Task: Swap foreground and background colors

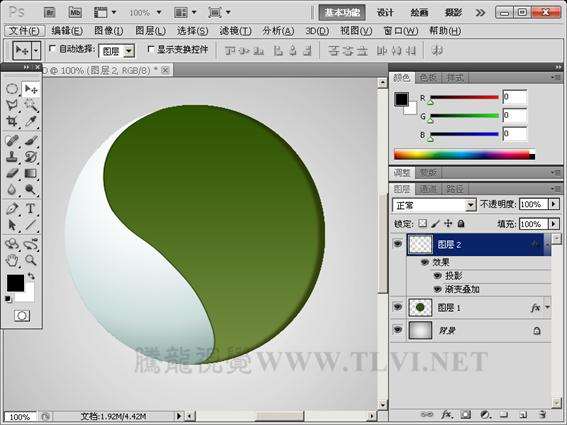Action: pyautogui.click(x=31, y=277)
